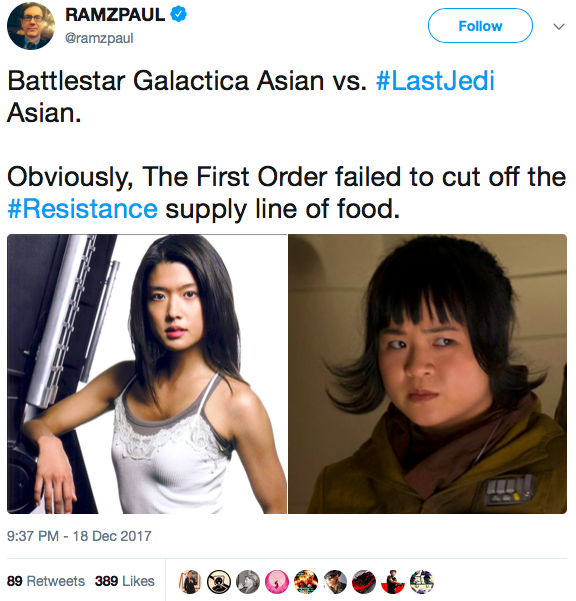Open the prohibition-sign liker avatar
This screenshot has width=576, height=601.
[x=219, y=581]
